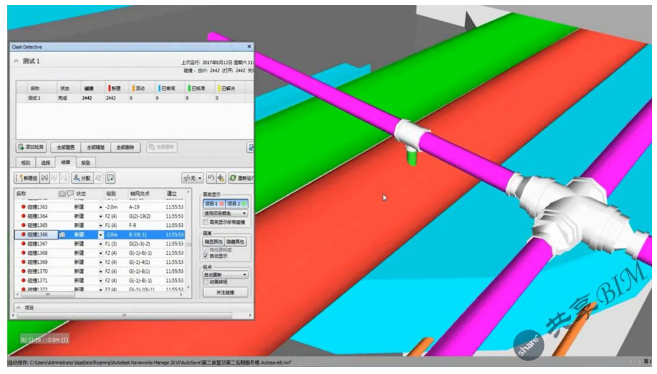Click the red status dot of 碰撞1368
Viewport: 657px width, 374px height.
pyautogui.click(x=23, y=253)
